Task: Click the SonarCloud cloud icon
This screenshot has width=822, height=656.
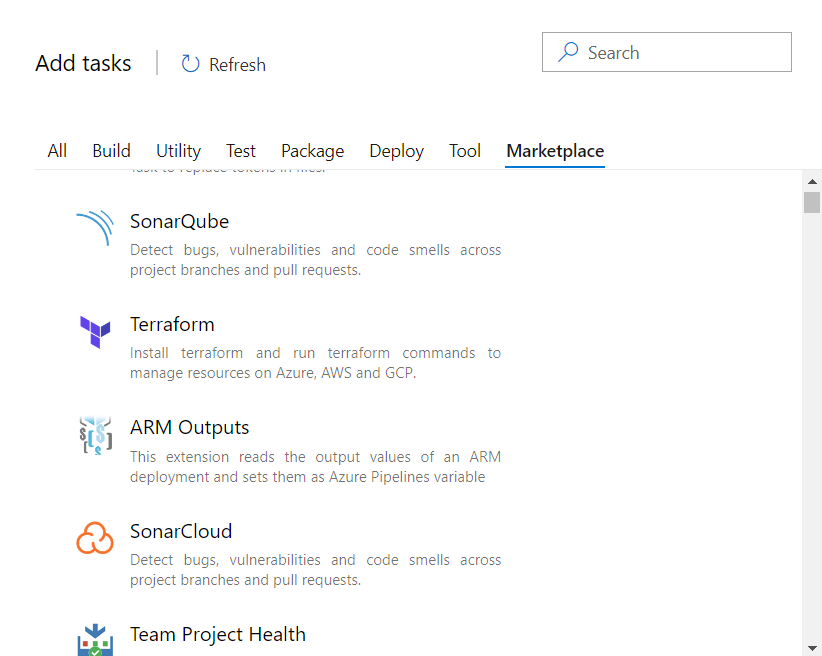Action: coord(95,538)
